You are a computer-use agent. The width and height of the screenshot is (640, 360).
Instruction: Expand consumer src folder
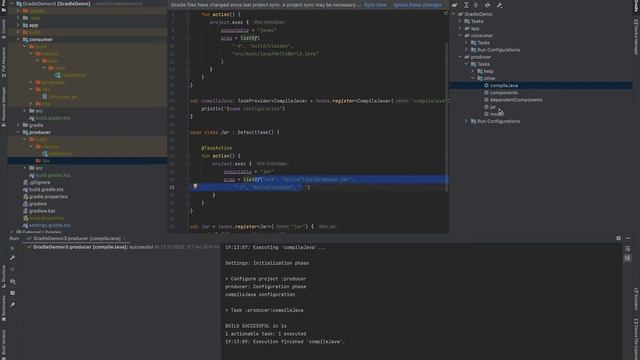24,111
